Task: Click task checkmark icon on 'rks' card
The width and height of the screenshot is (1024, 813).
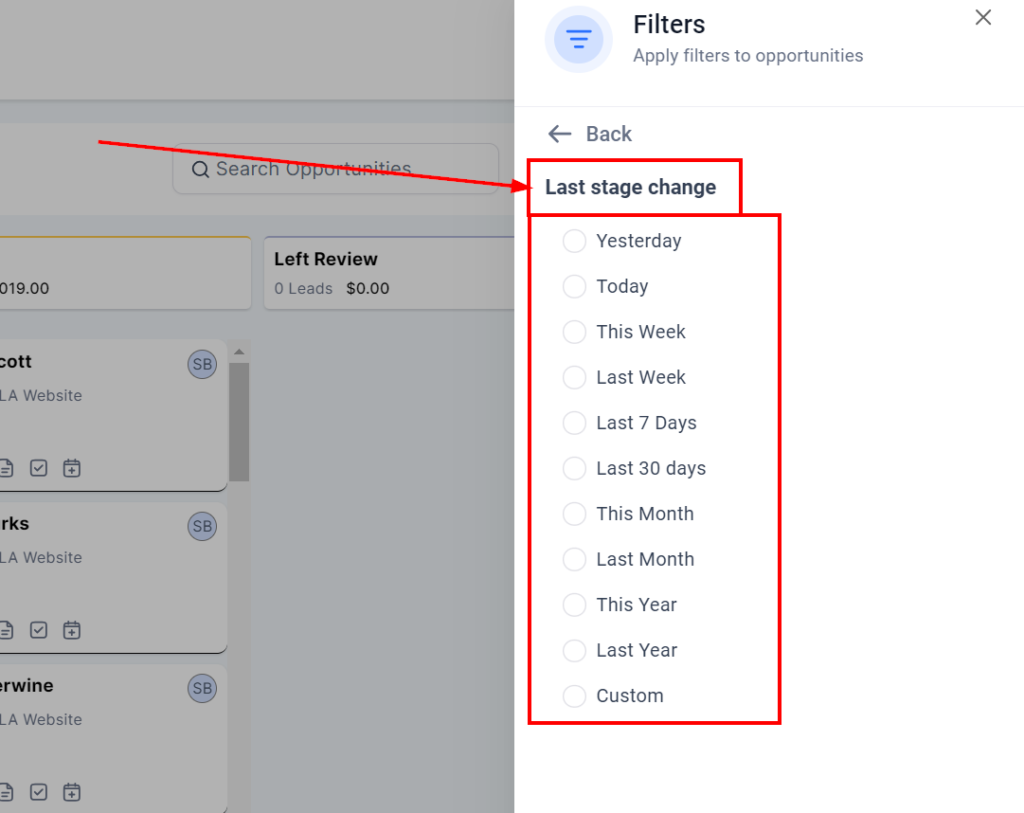Action: [38, 630]
